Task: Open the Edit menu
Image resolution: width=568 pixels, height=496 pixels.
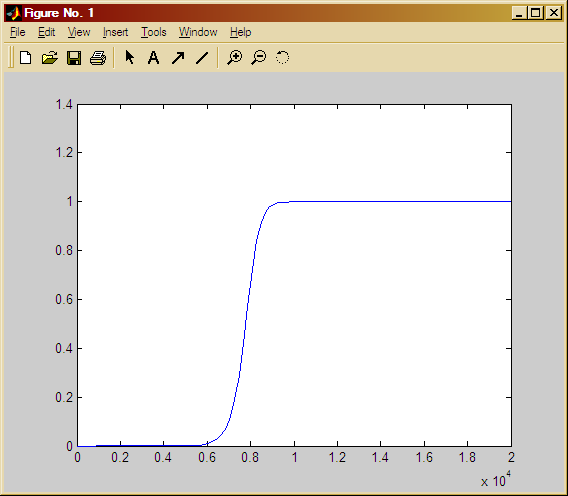Action: tap(47, 32)
